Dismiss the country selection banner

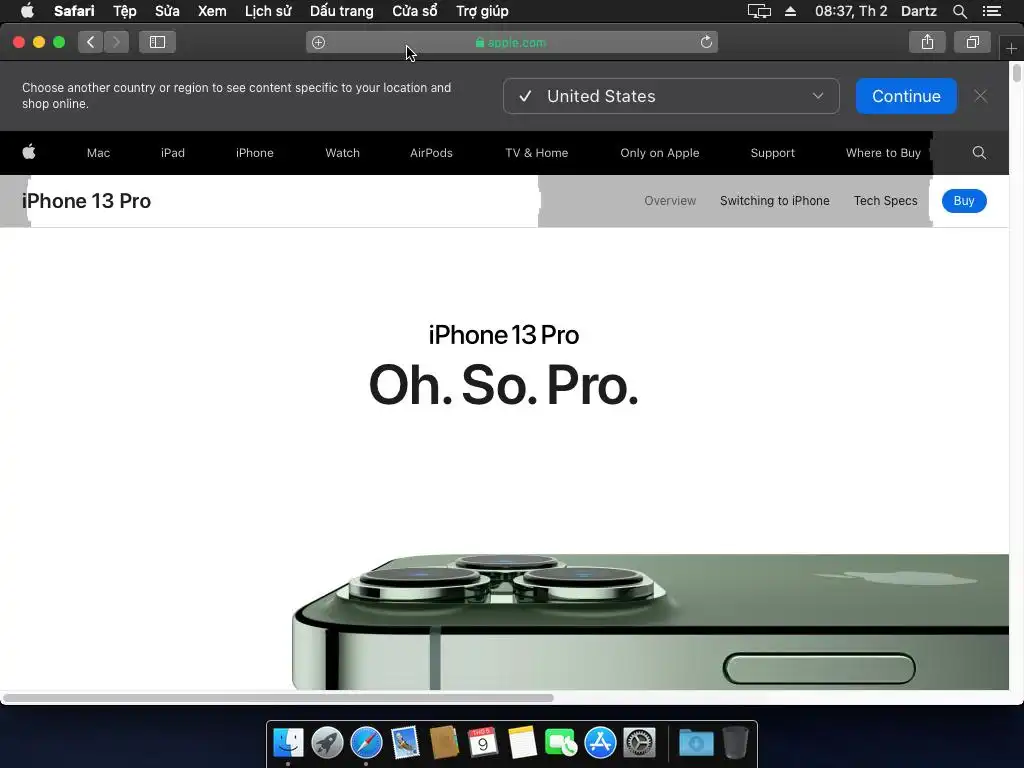click(980, 96)
